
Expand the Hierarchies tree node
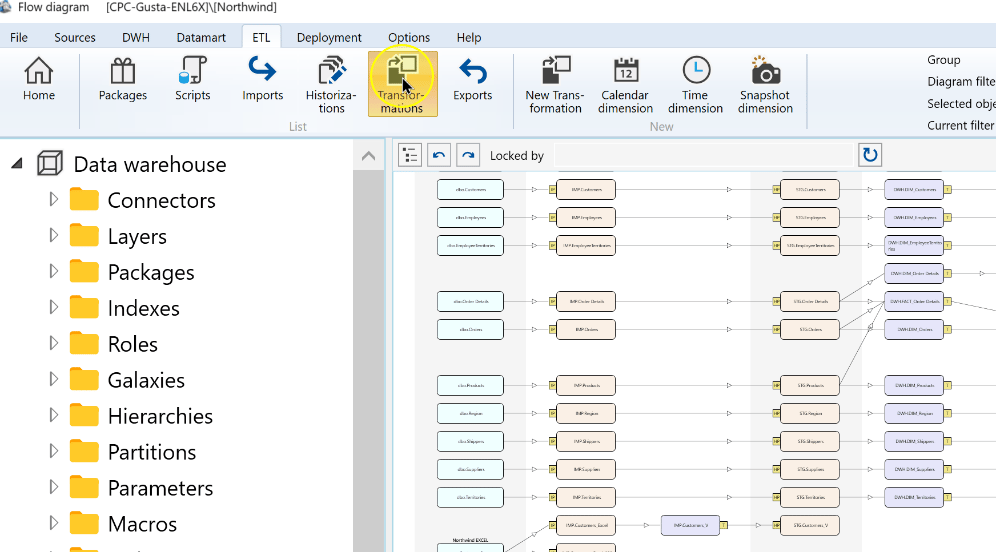53,415
